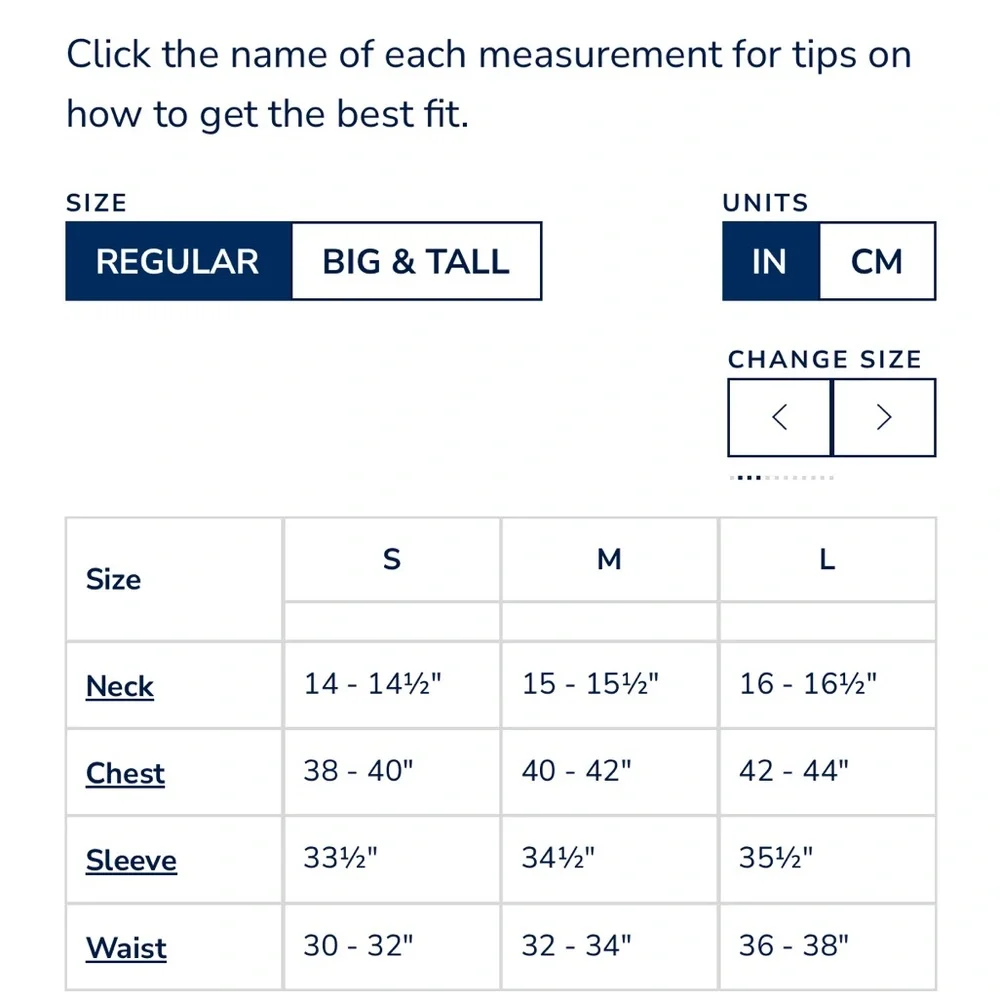Image resolution: width=1000 pixels, height=1000 pixels.
Task: Switch to BIG & TALL sizing
Action: (x=416, y=261)
